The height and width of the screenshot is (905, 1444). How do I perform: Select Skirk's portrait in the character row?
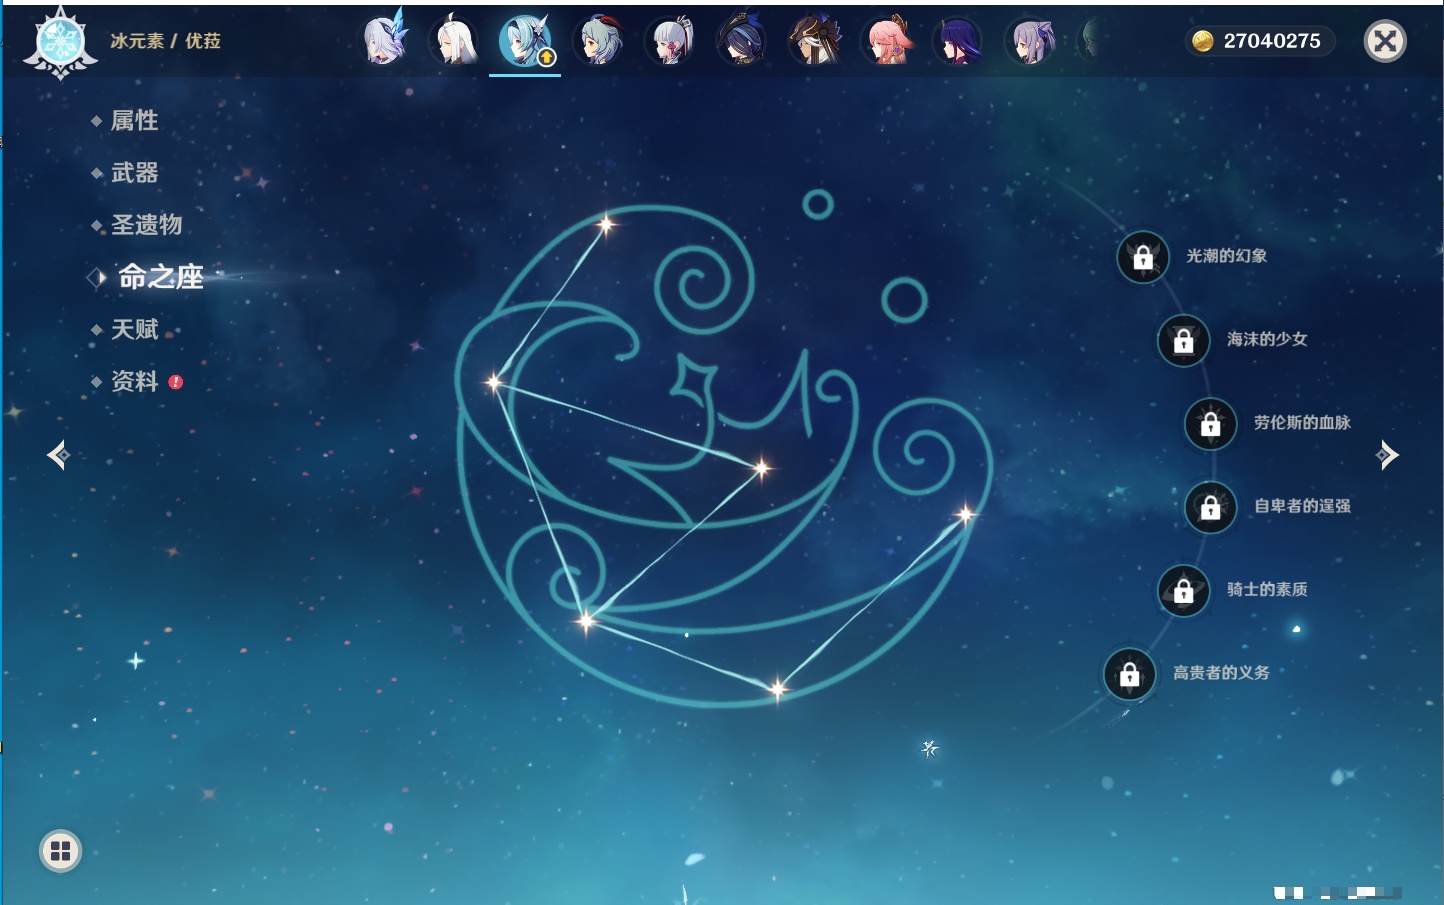[x=384, y=41]
